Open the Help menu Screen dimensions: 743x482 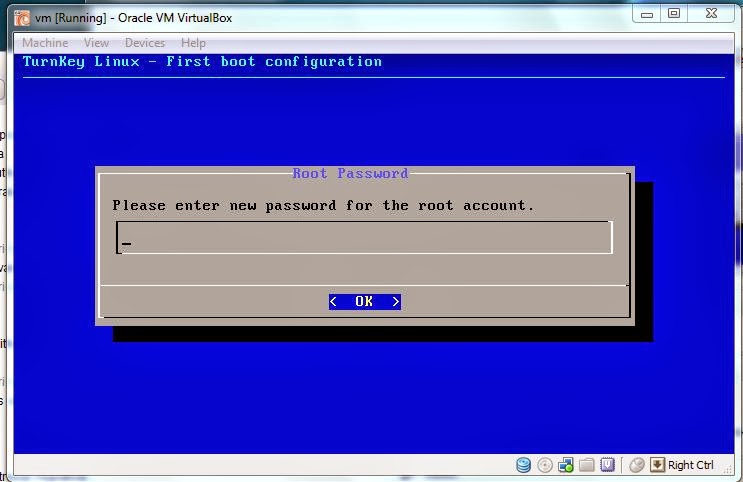[193, 43]
